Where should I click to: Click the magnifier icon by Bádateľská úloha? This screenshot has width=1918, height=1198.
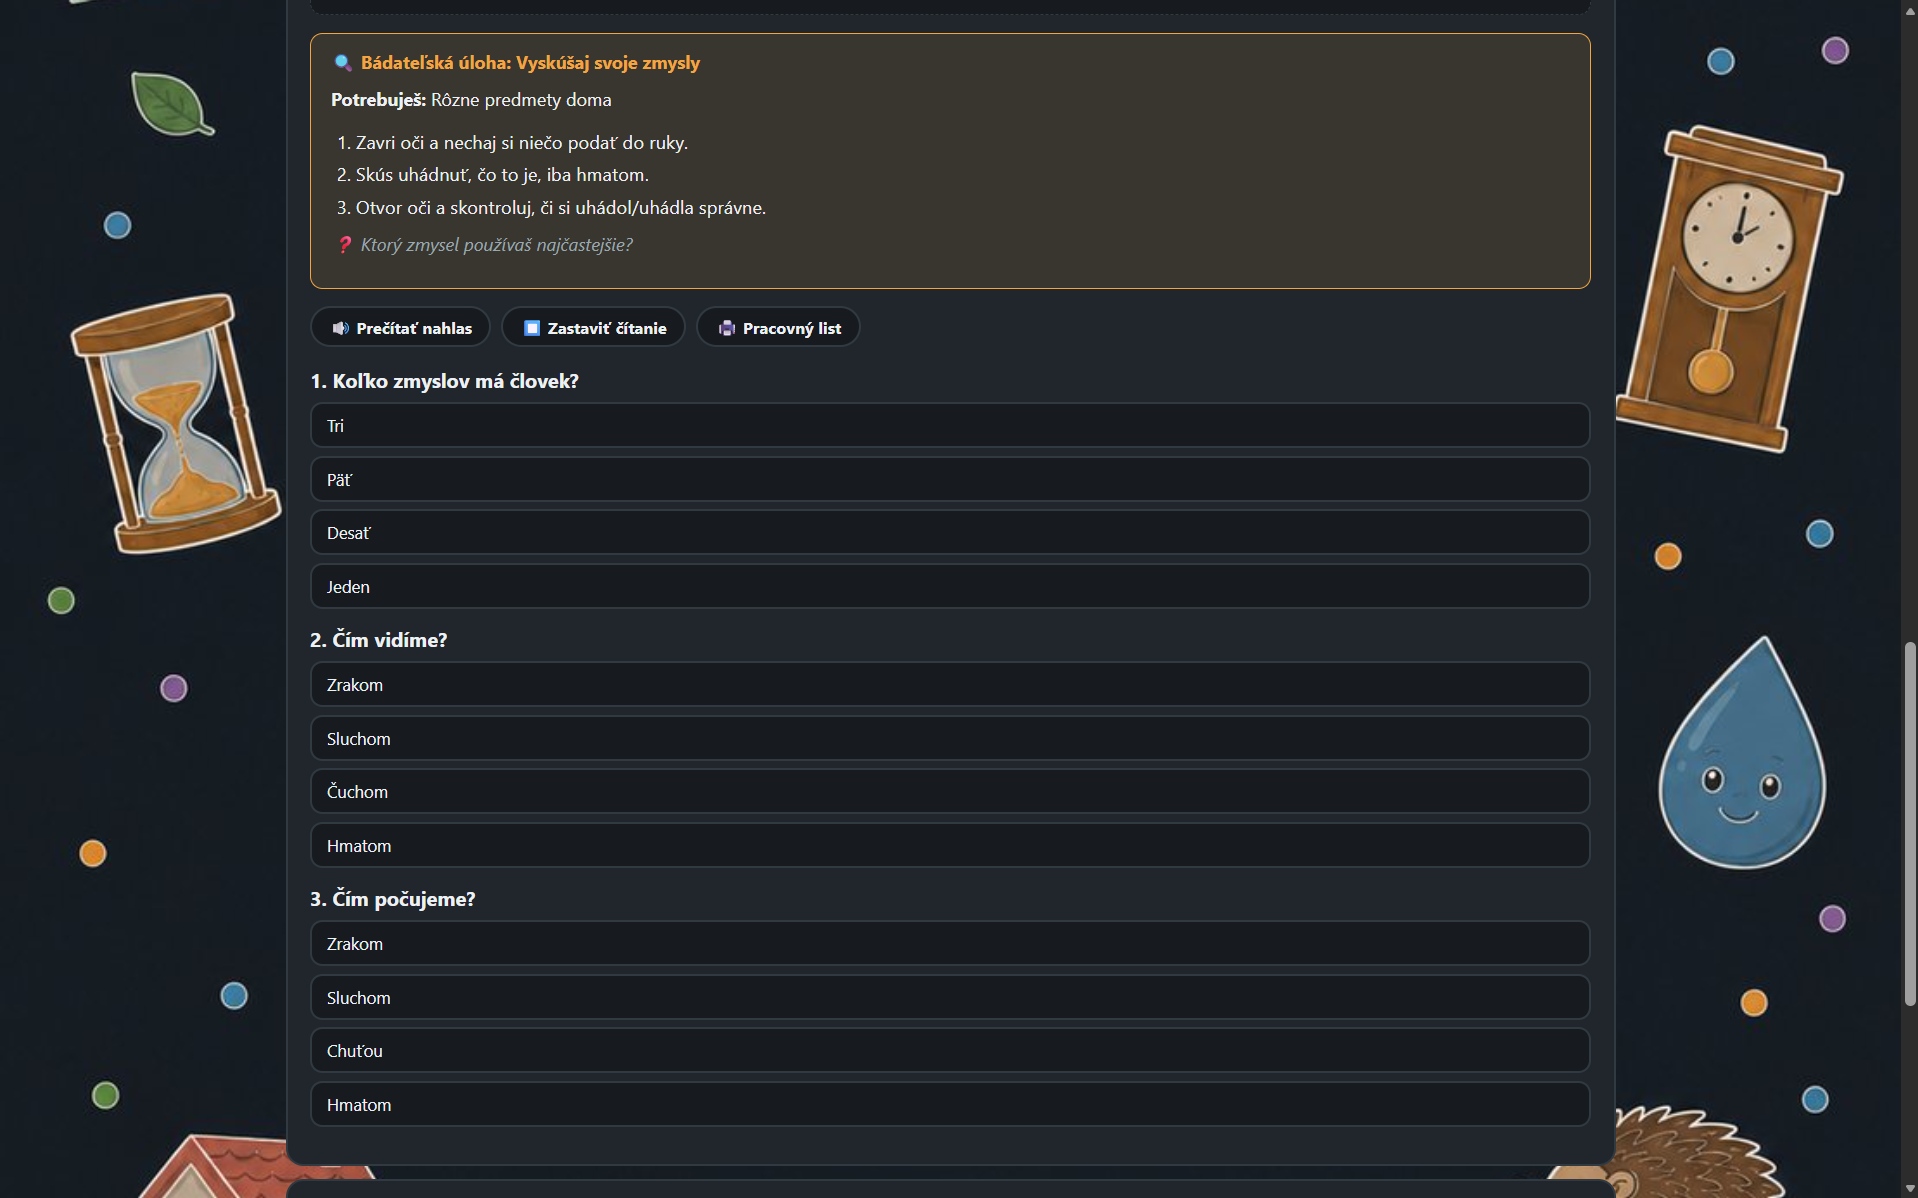click(x=342, y=63)
